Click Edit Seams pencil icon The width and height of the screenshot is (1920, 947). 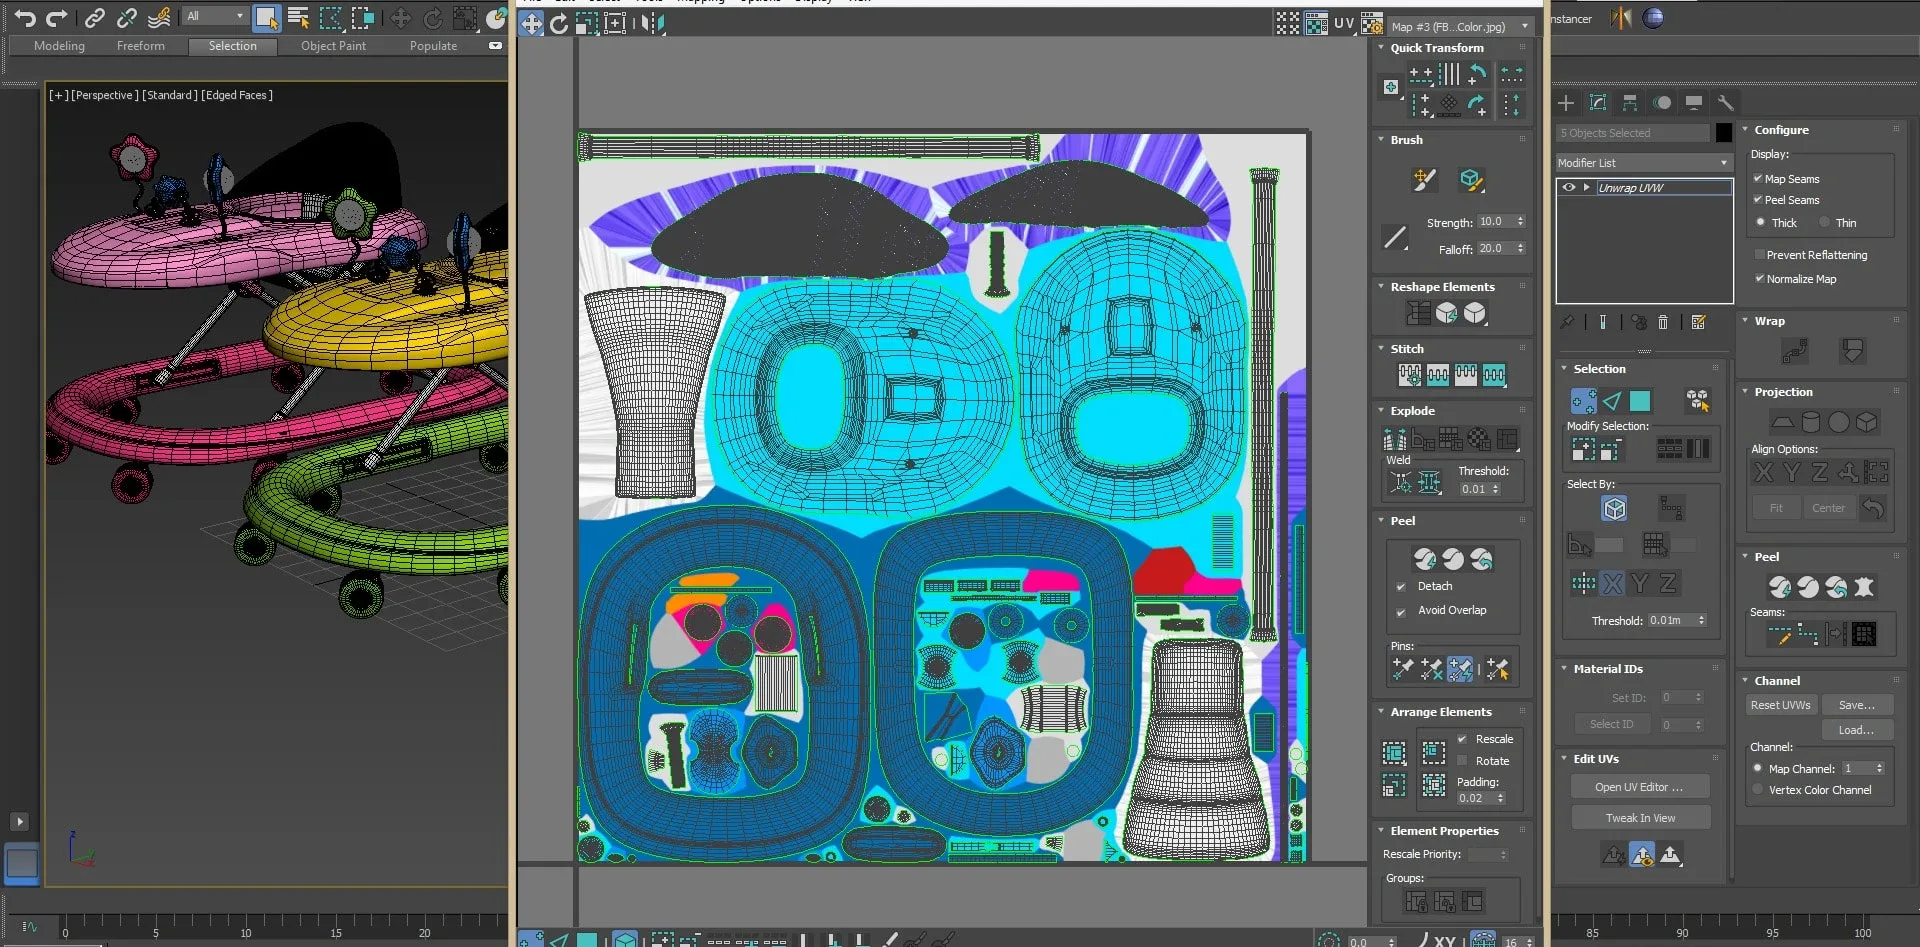(1779, 634)
